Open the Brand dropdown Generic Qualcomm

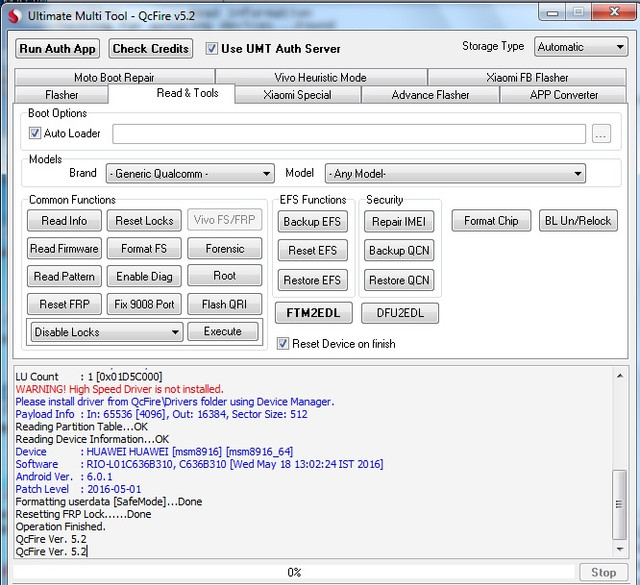[x=190, y=174]
